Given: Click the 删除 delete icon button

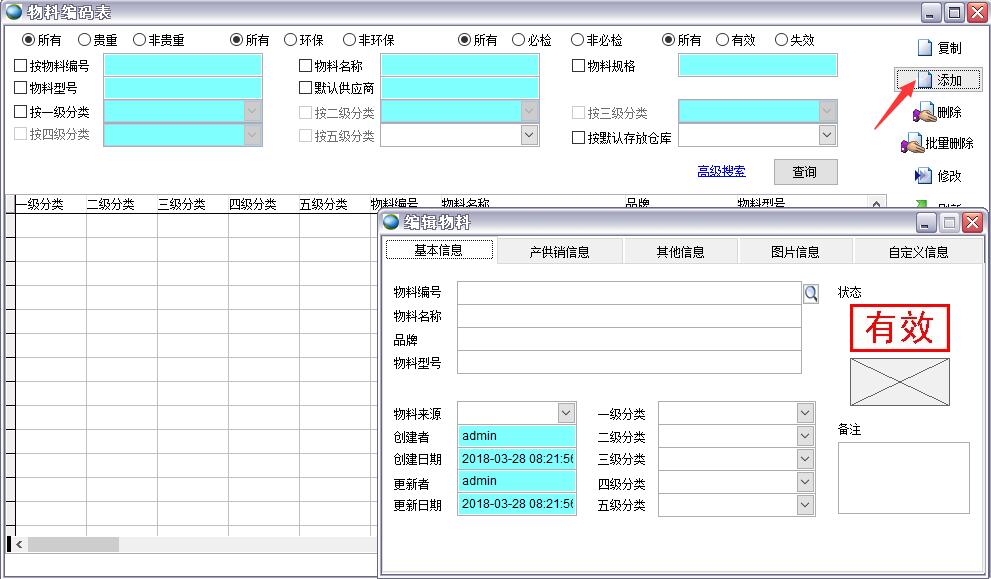Looking at the screenshot, I should click(x=937, y=112).
